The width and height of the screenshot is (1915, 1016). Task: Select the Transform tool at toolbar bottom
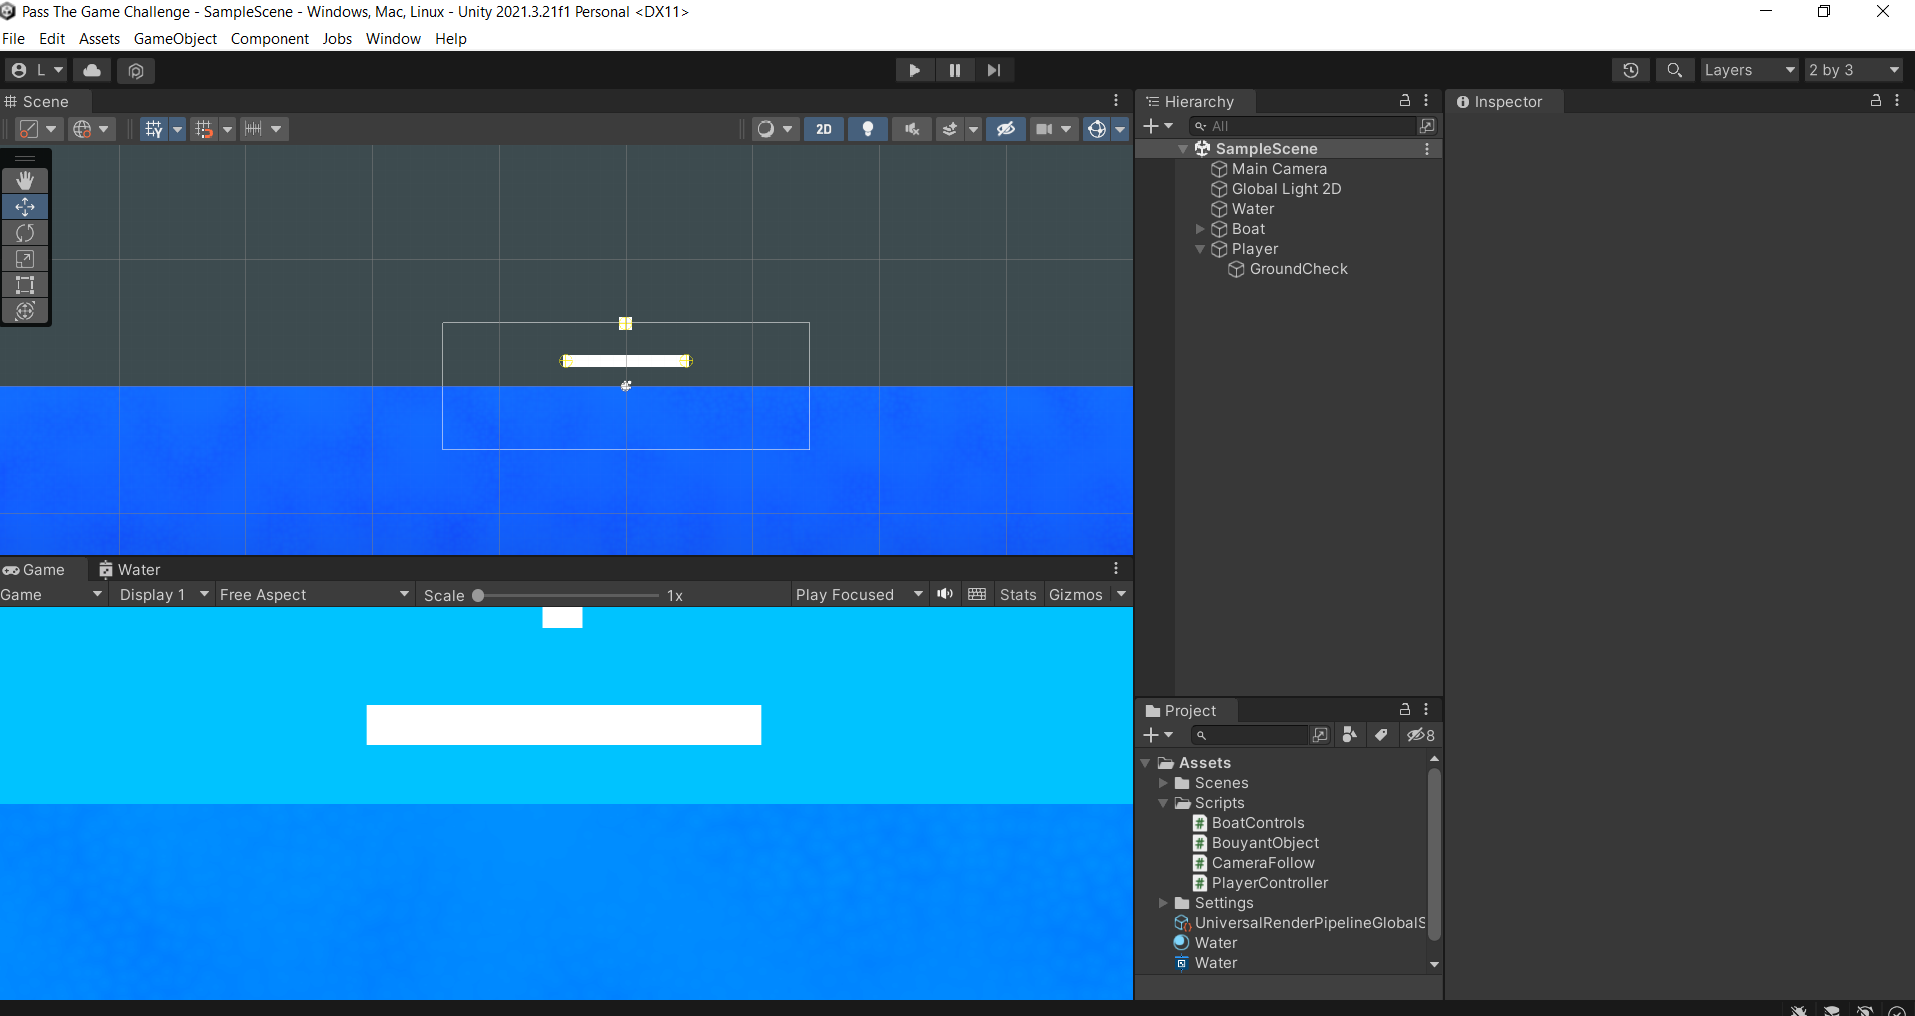tap(25, 311)
